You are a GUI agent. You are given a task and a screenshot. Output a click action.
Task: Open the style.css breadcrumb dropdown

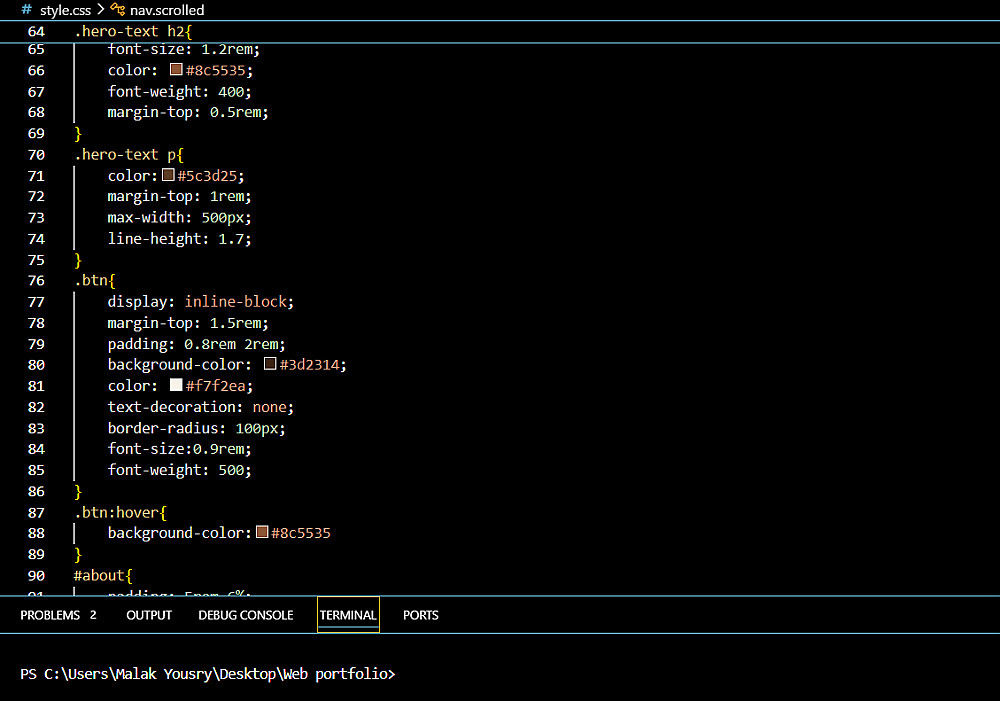point(65,10)
